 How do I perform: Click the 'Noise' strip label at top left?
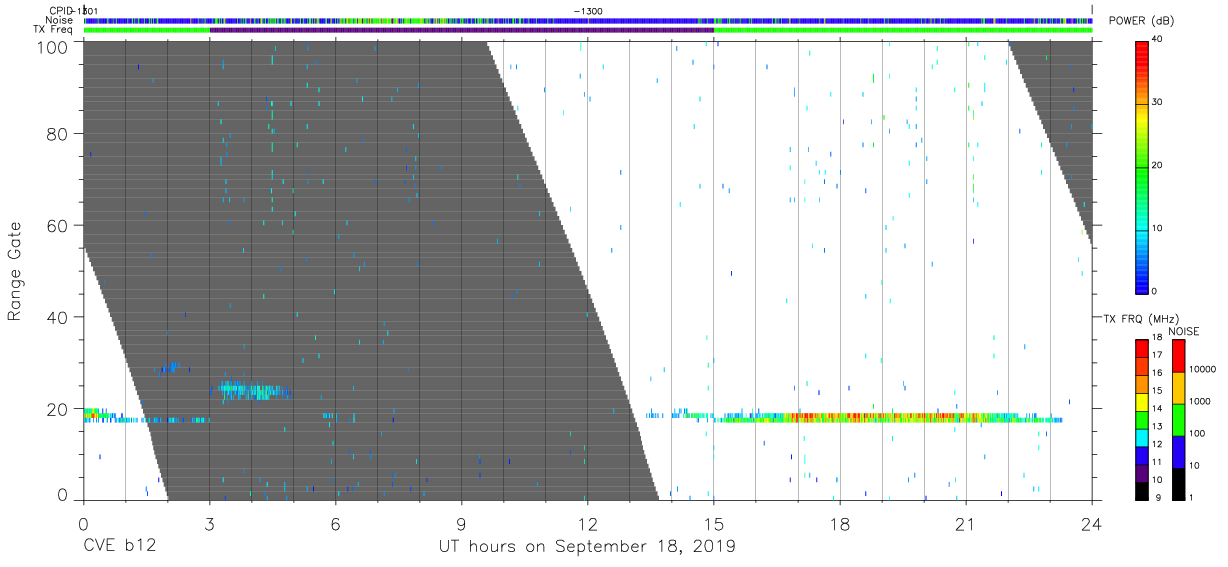pyautogui.click(x=61, y=20)
